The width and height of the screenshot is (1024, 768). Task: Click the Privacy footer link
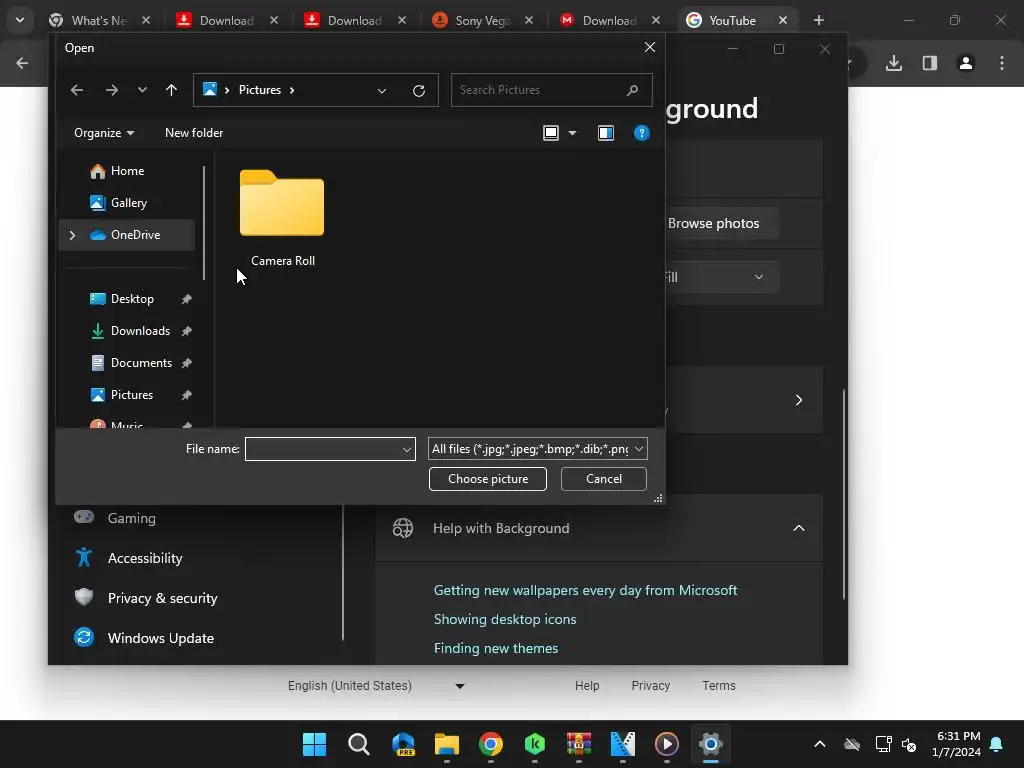pyautogui.click(x=650, y=686)
